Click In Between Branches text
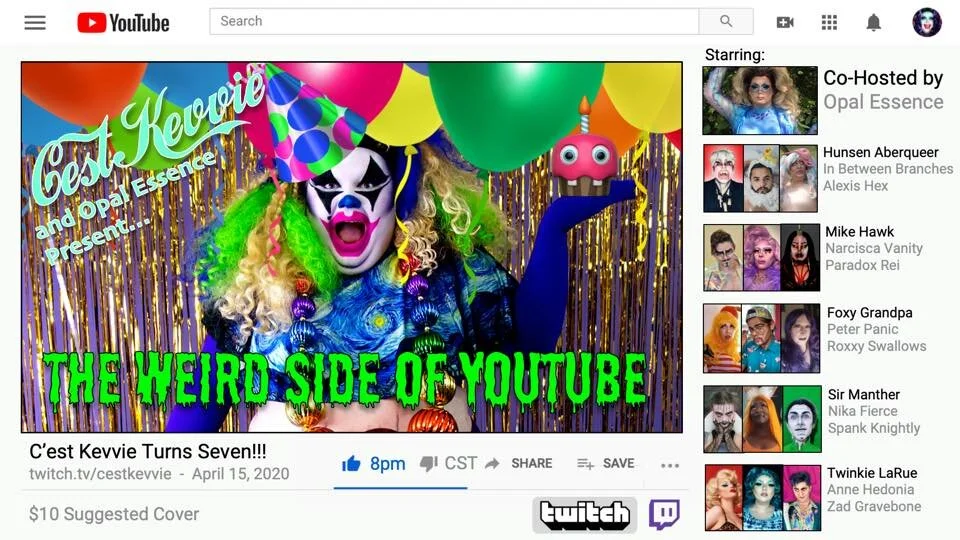This screenshot has height=540, width=960. [x=888, y=169]
